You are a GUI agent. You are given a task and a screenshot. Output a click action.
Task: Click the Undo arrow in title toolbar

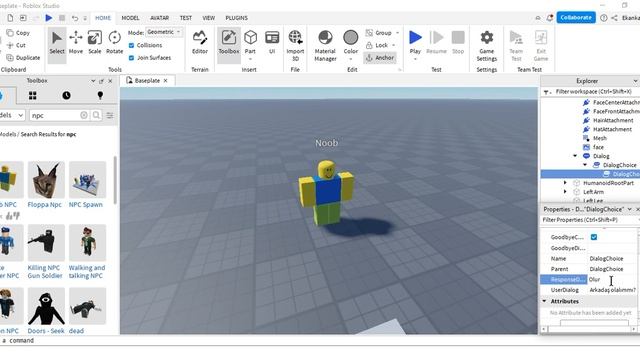click(75, 18)
